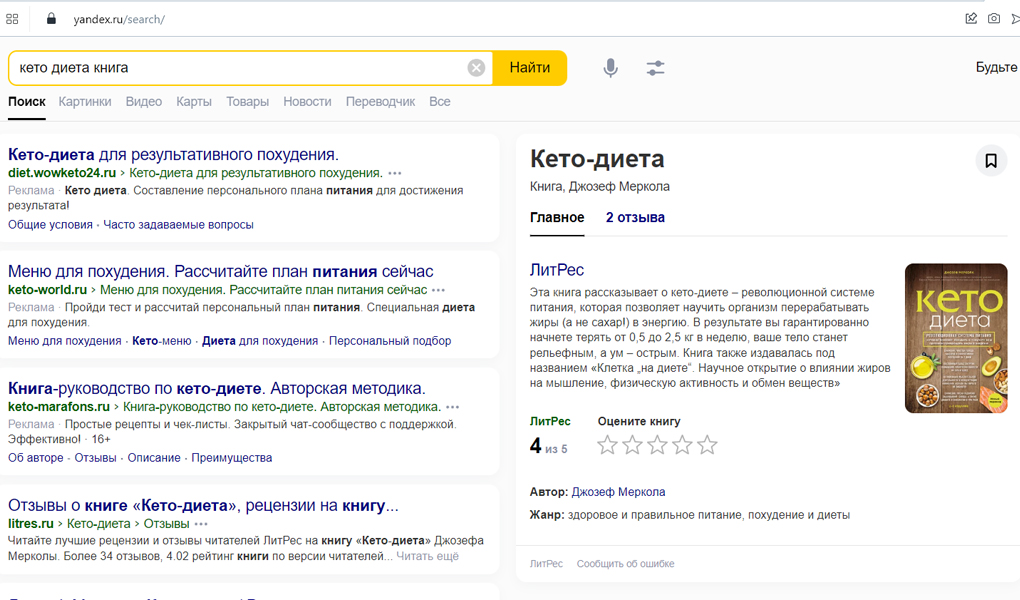Click the padlock site security icon
Screen dimensions: 1020x600
click(51, 19)
